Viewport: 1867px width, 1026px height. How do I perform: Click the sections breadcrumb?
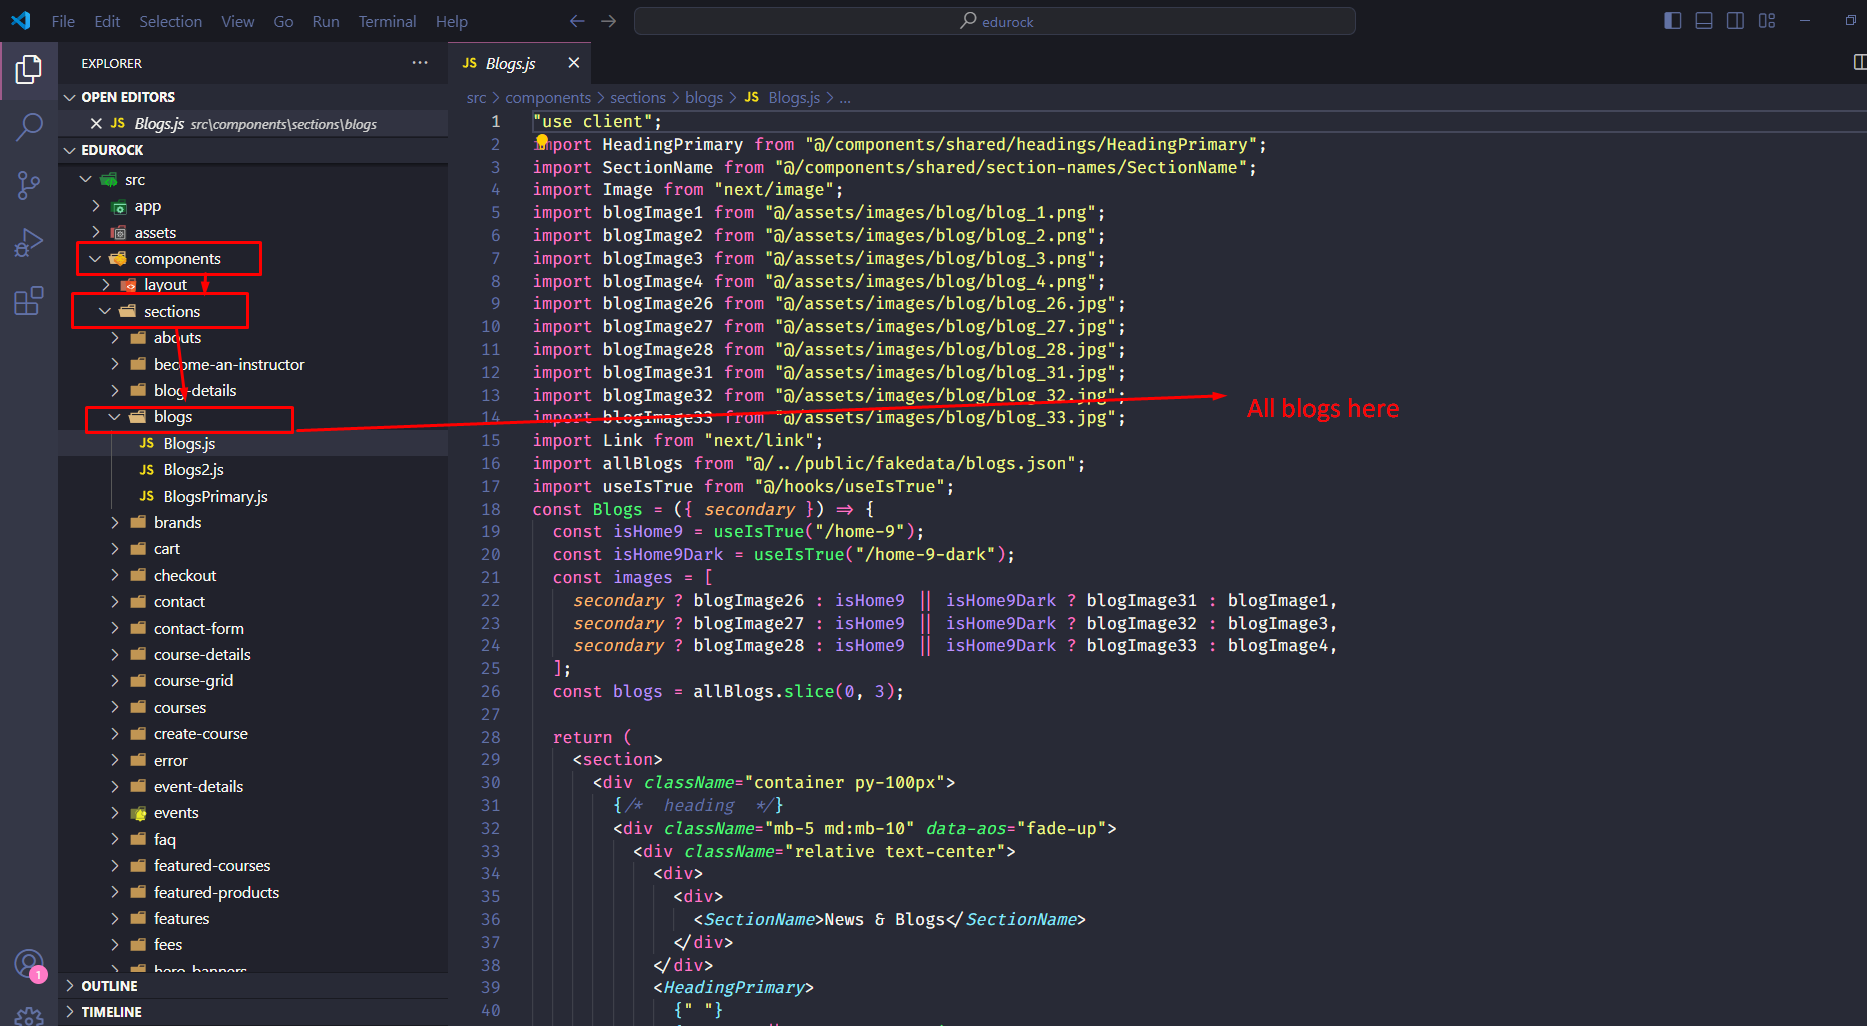tap(638, 97)
